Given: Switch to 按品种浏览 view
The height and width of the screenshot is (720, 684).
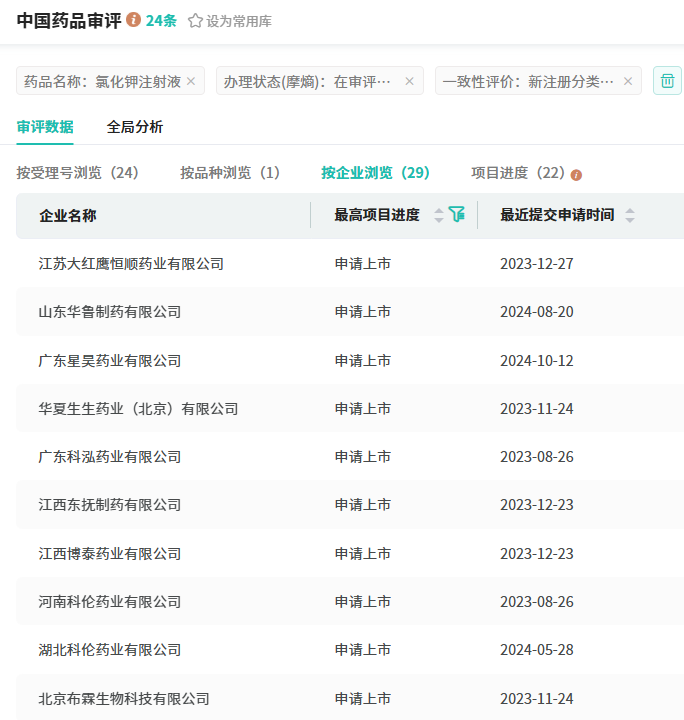Looking at the screenshot, I should click(x=230, y=173).
